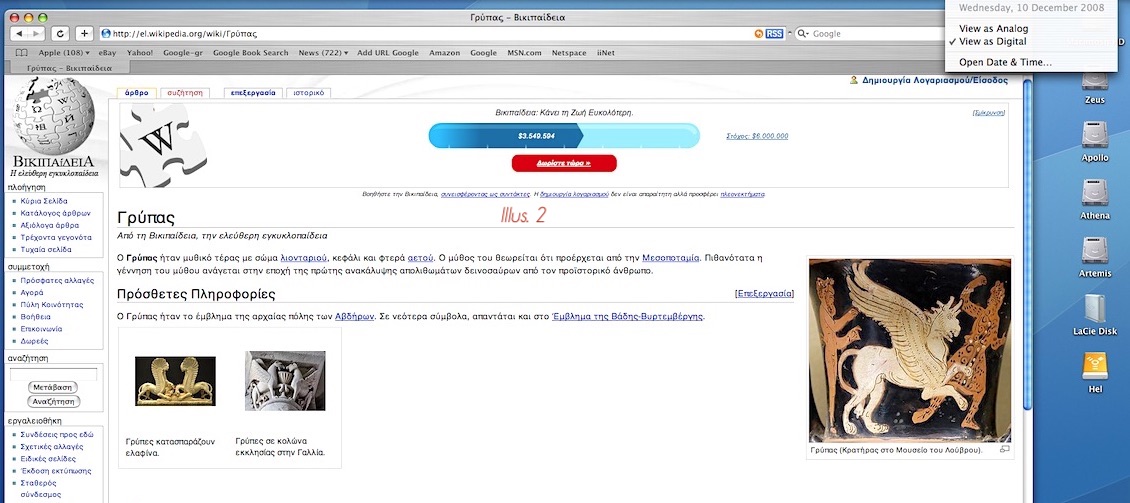Switch to the άρθρο tab
The height and width of the screenshot is (503, 1130).
pyautogui.click(x=136, y=93)
